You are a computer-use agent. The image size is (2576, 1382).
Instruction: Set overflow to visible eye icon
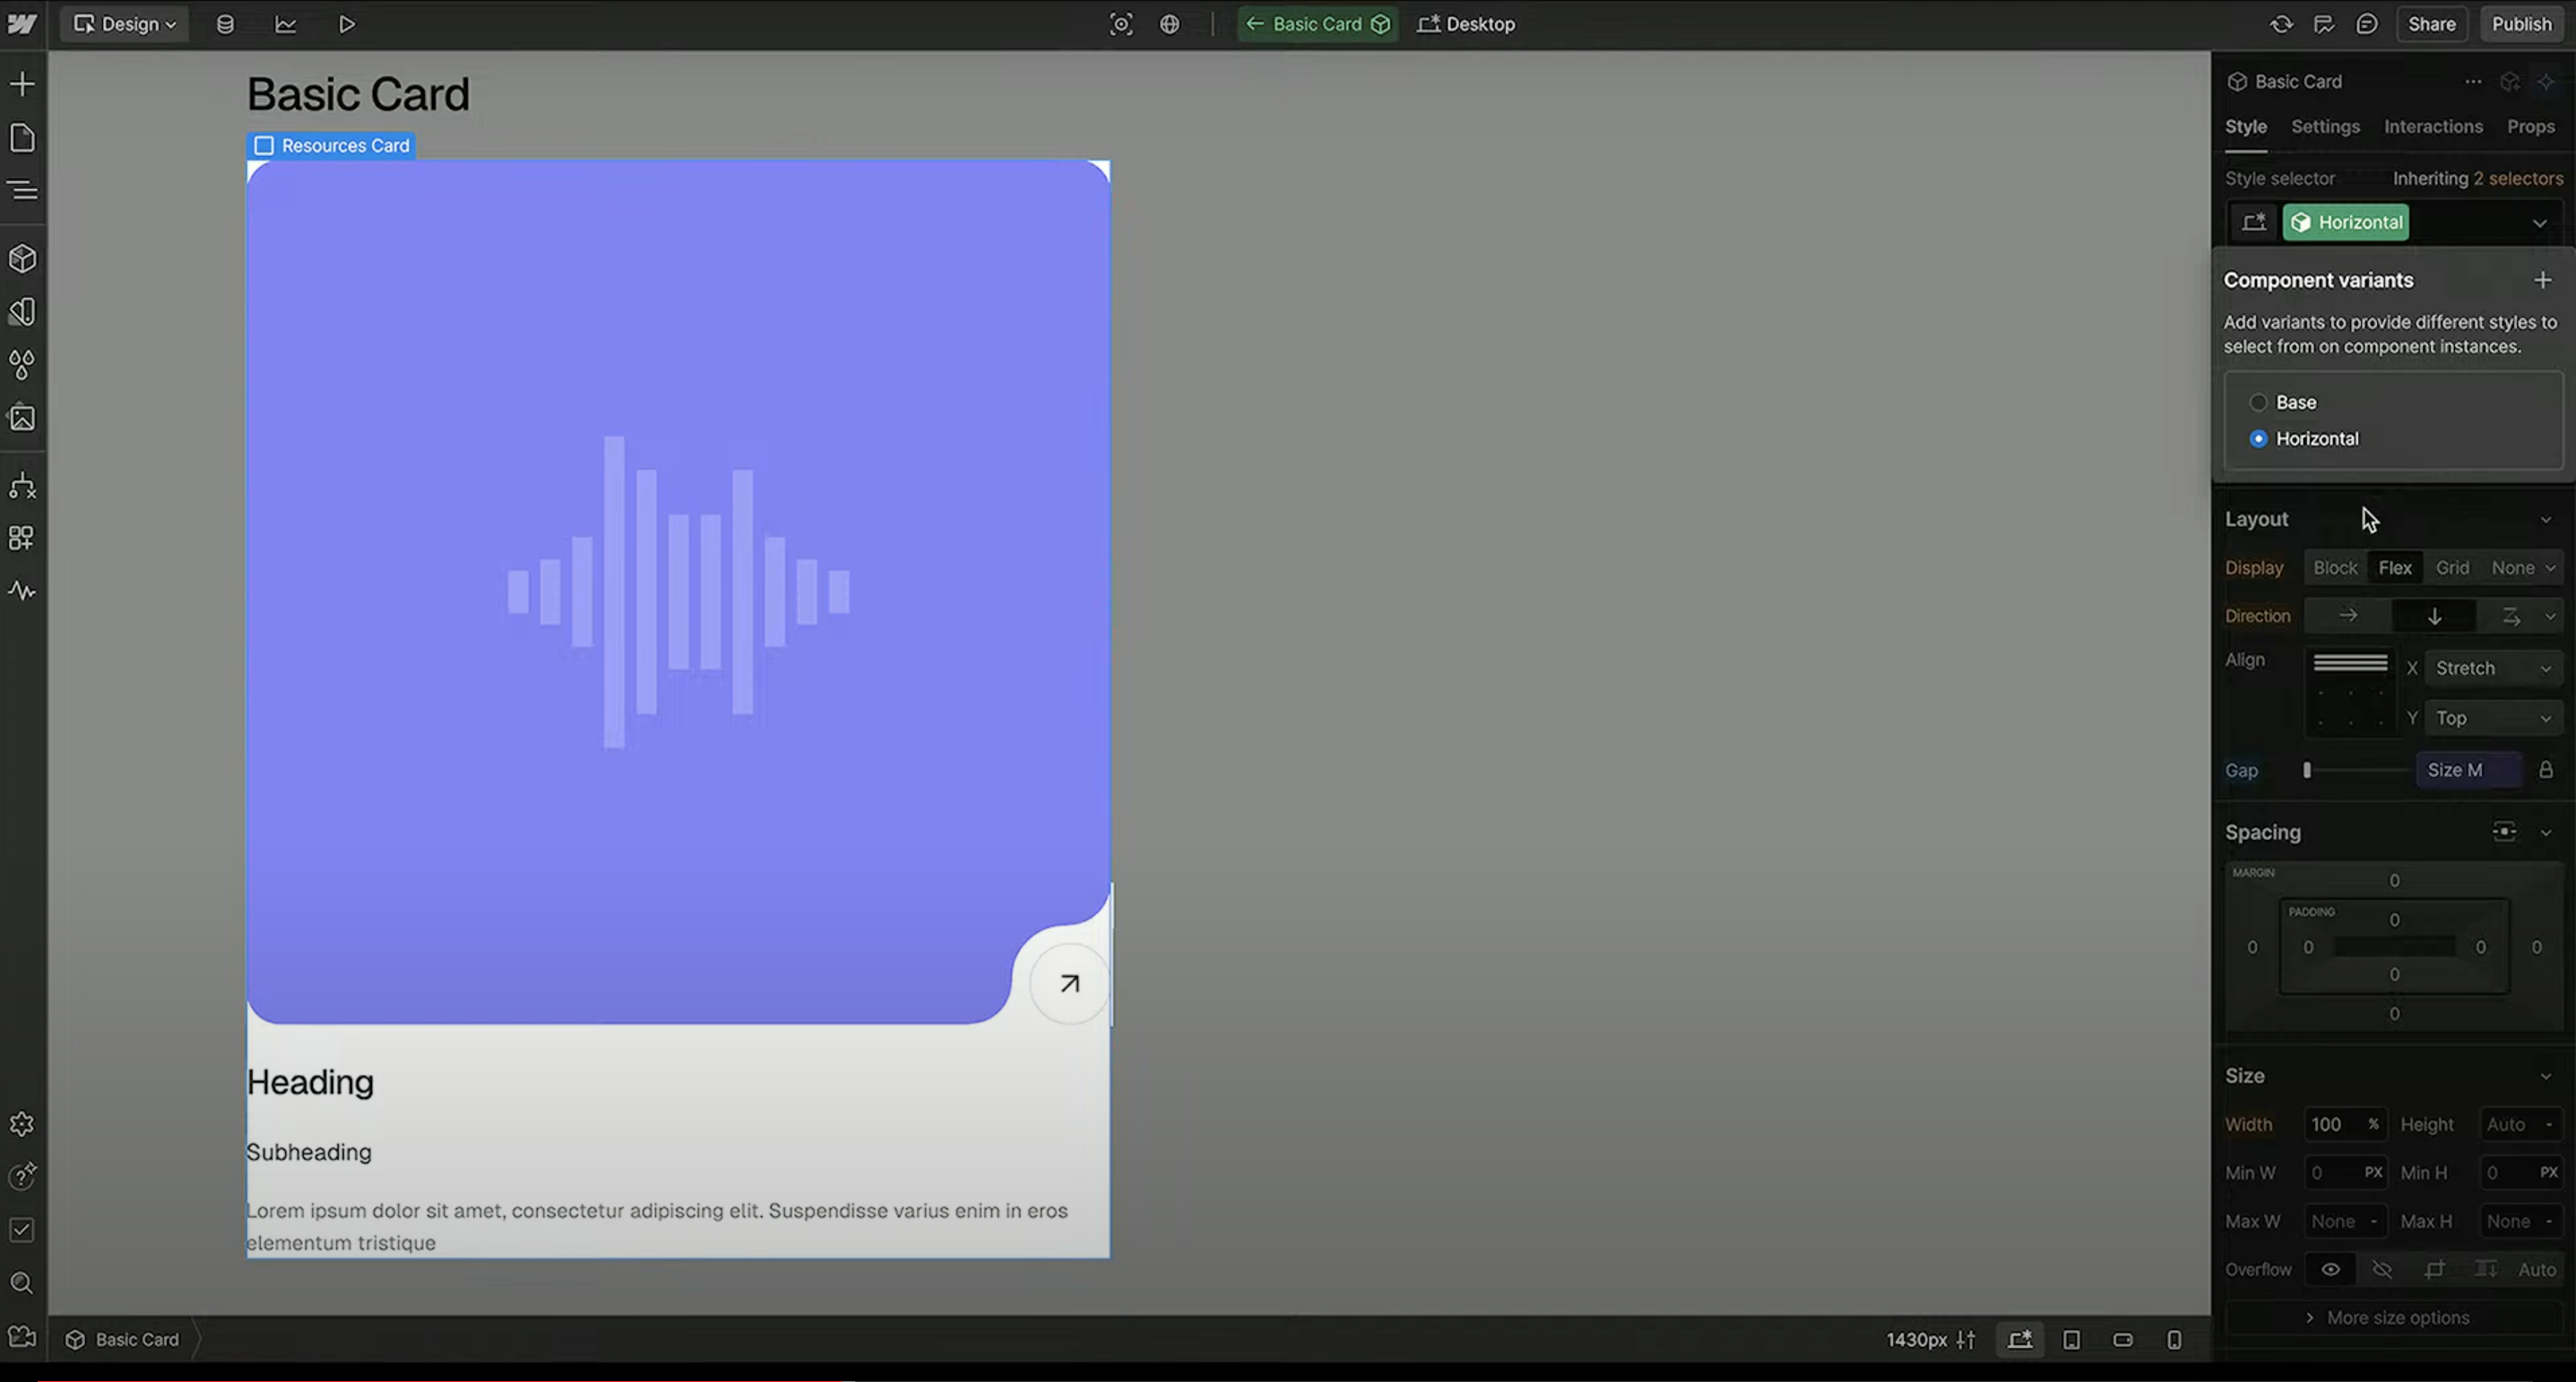(2330, 1269)
